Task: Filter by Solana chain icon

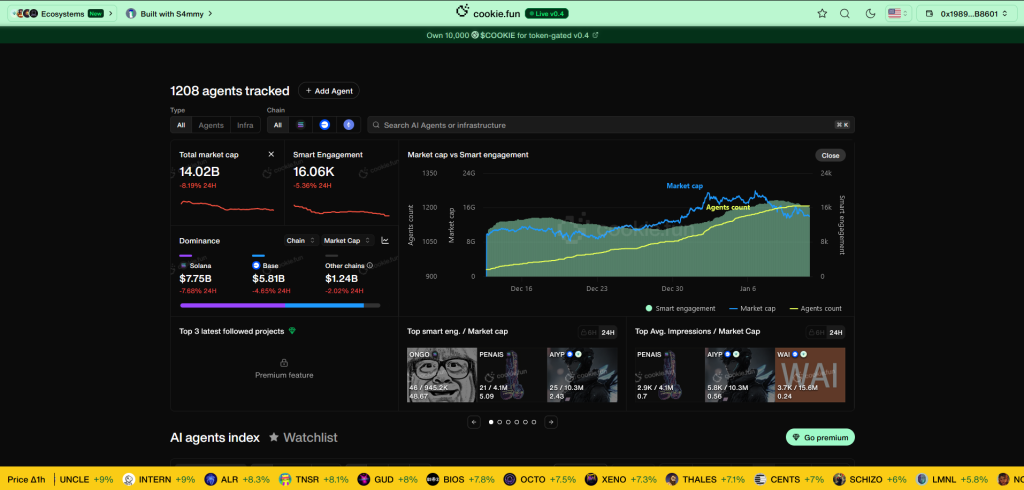Action: click(x=300, y=125)
